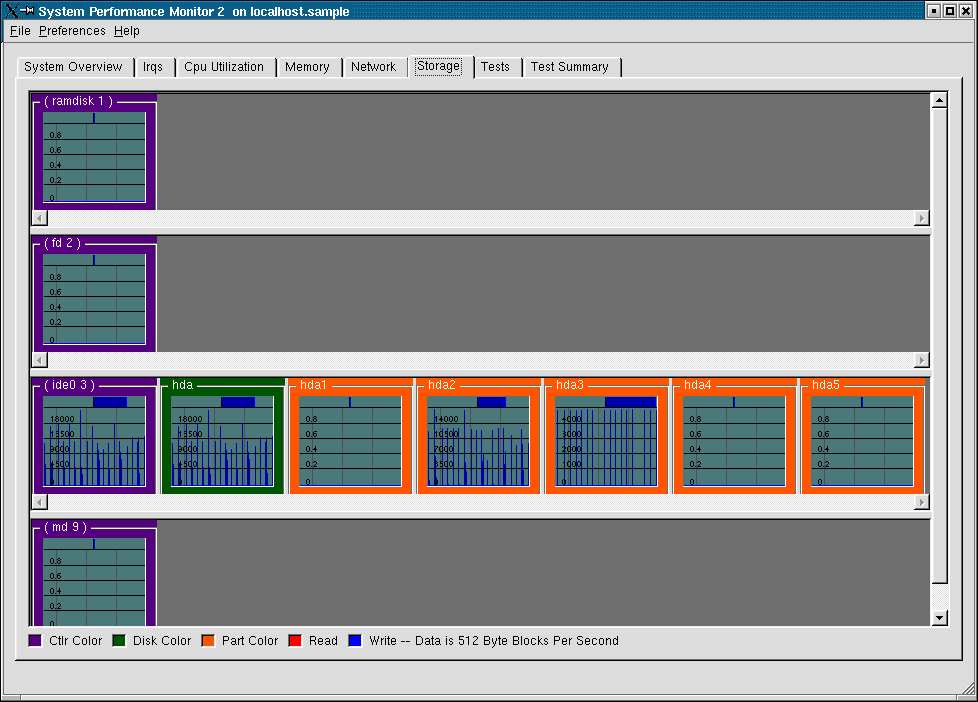978x702 pixels.
Task: Select the hda disk graph
Action: pyautogui.click(x=222, y=441)
